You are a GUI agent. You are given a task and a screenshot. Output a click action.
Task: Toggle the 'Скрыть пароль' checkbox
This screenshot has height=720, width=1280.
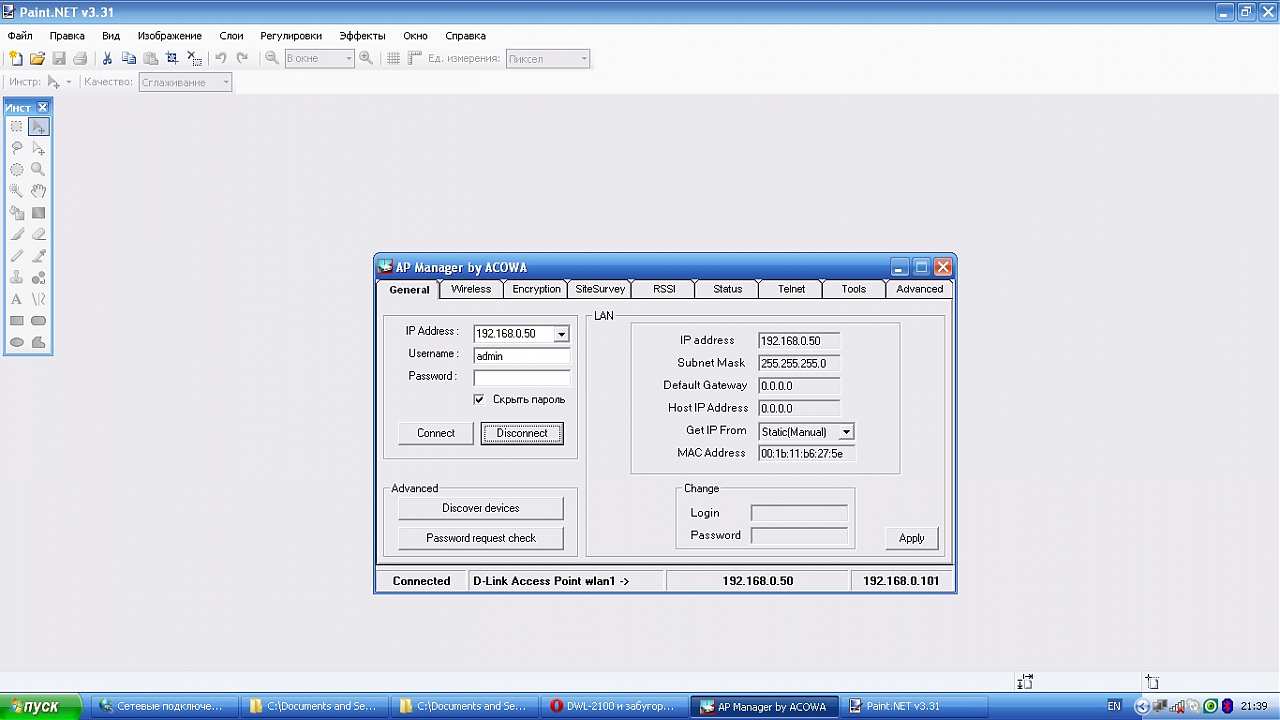click(479, 399)
